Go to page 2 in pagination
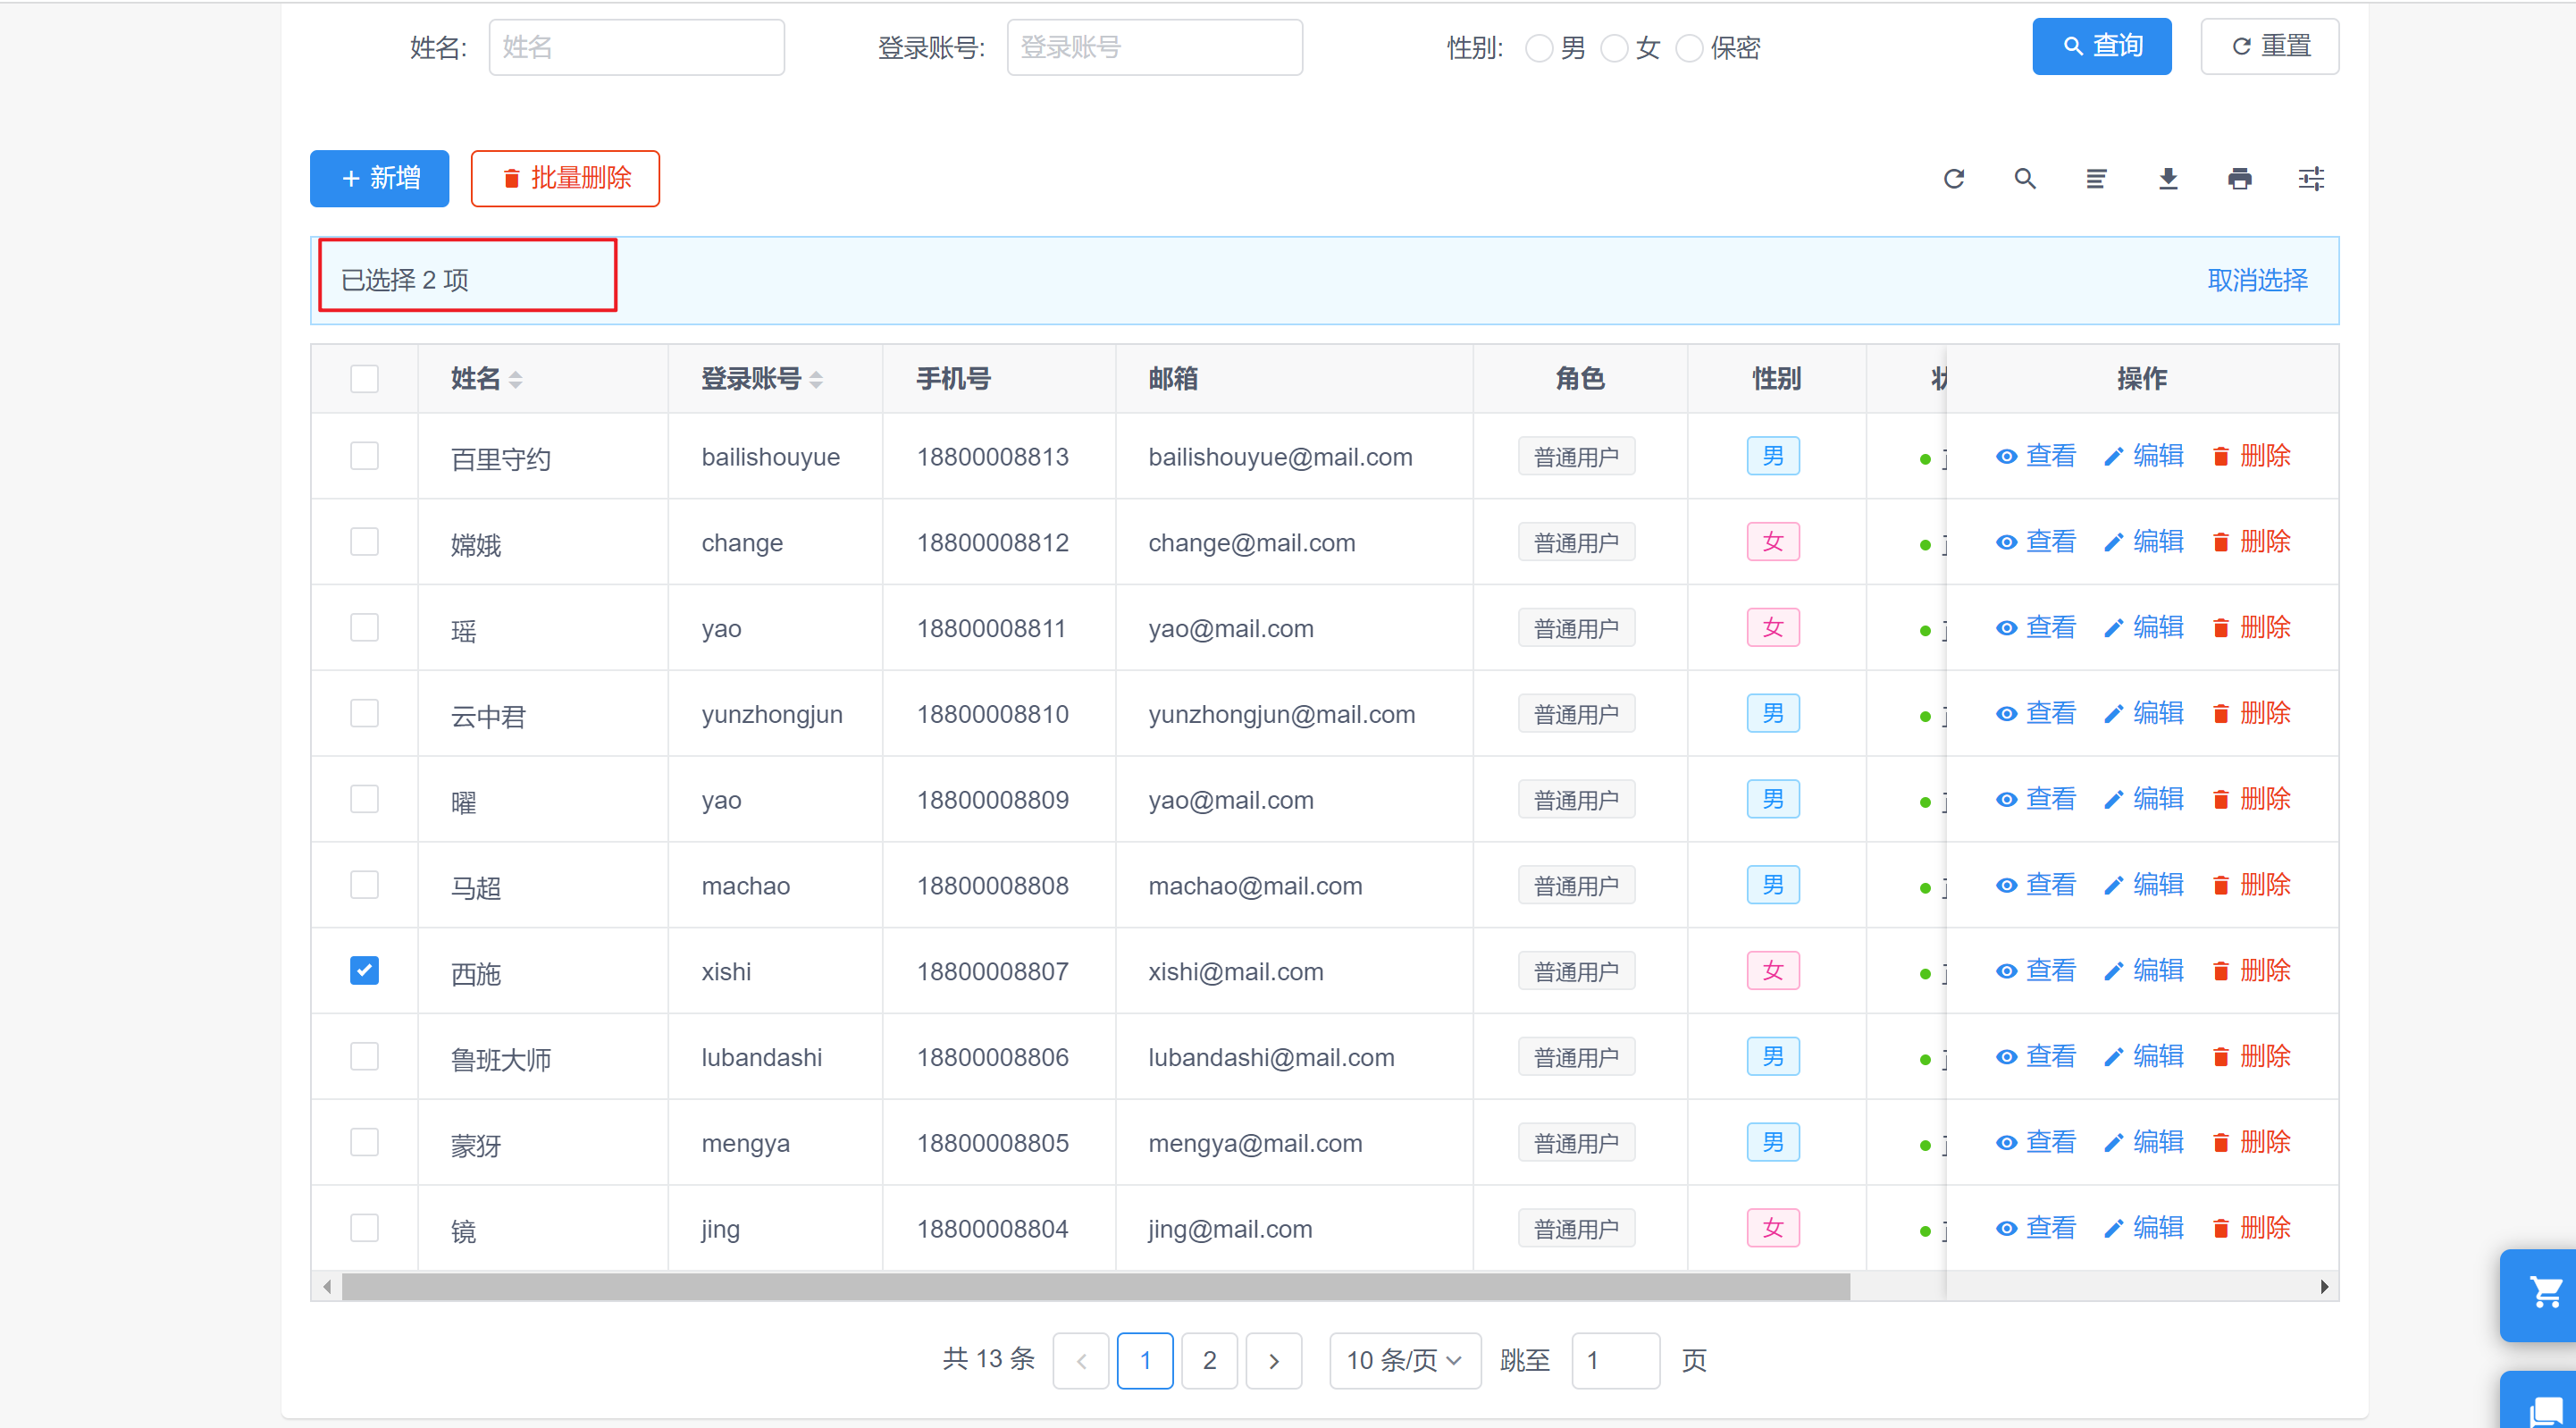The height and width of the screenshot is (1428, 2576). pos(1208,1360)
